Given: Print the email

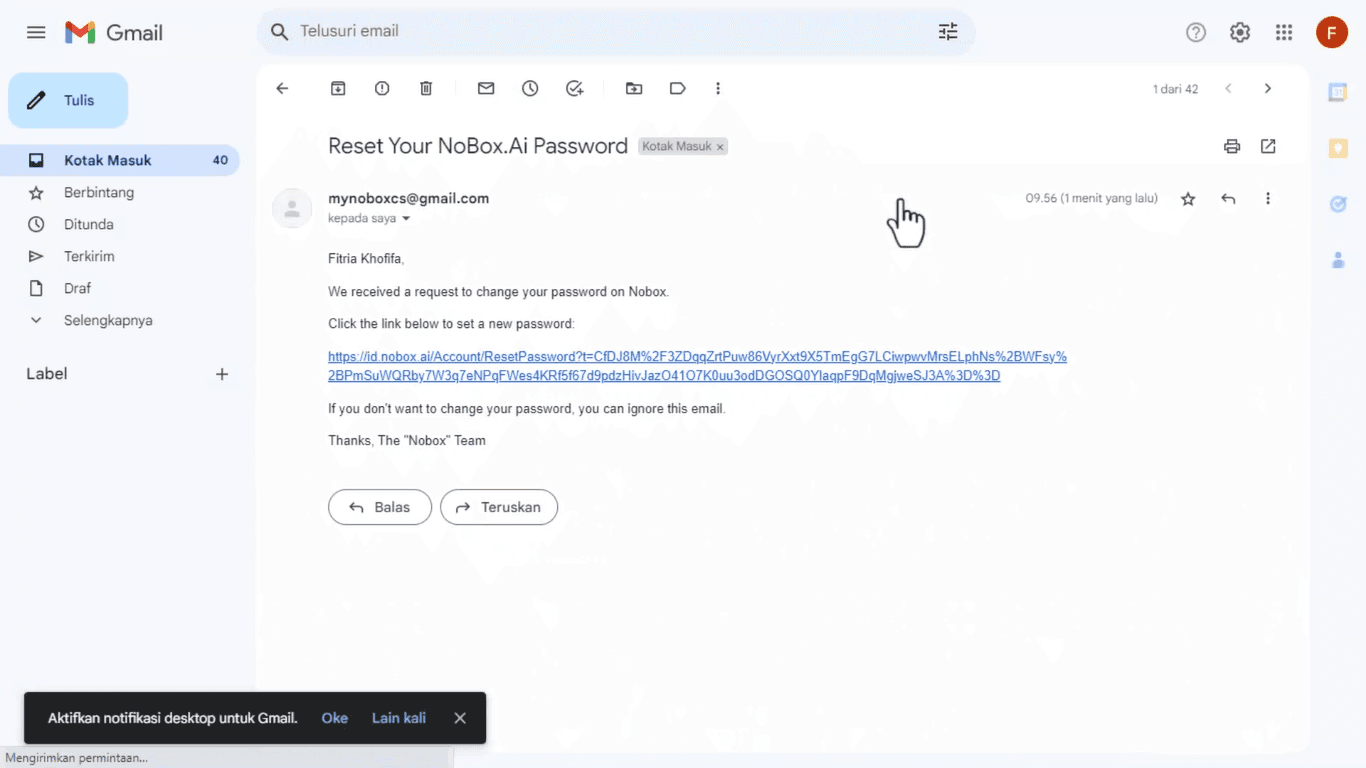Looking at the screenshot, I should coord(1231,146).
